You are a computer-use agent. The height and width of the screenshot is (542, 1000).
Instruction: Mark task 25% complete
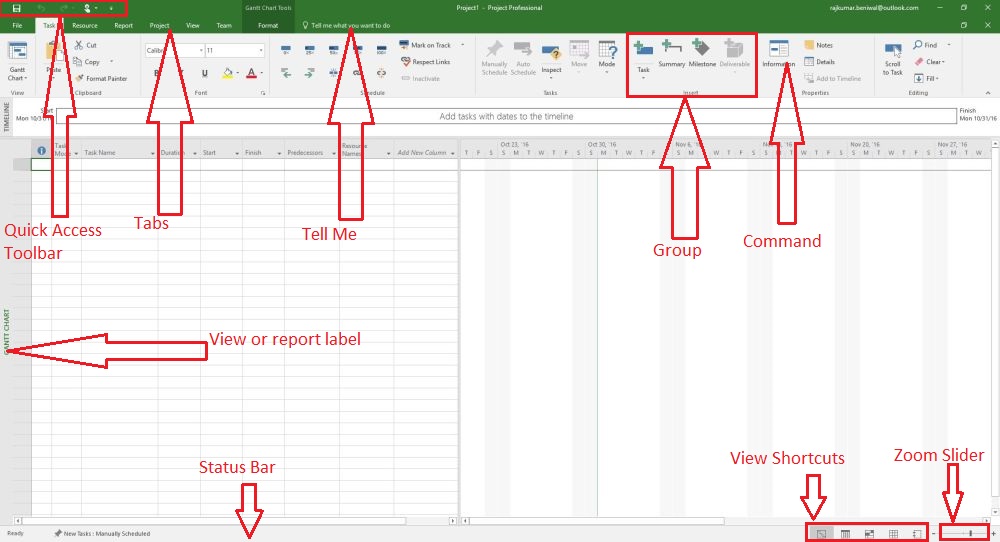pyautogui.click(x=310, y=50)
